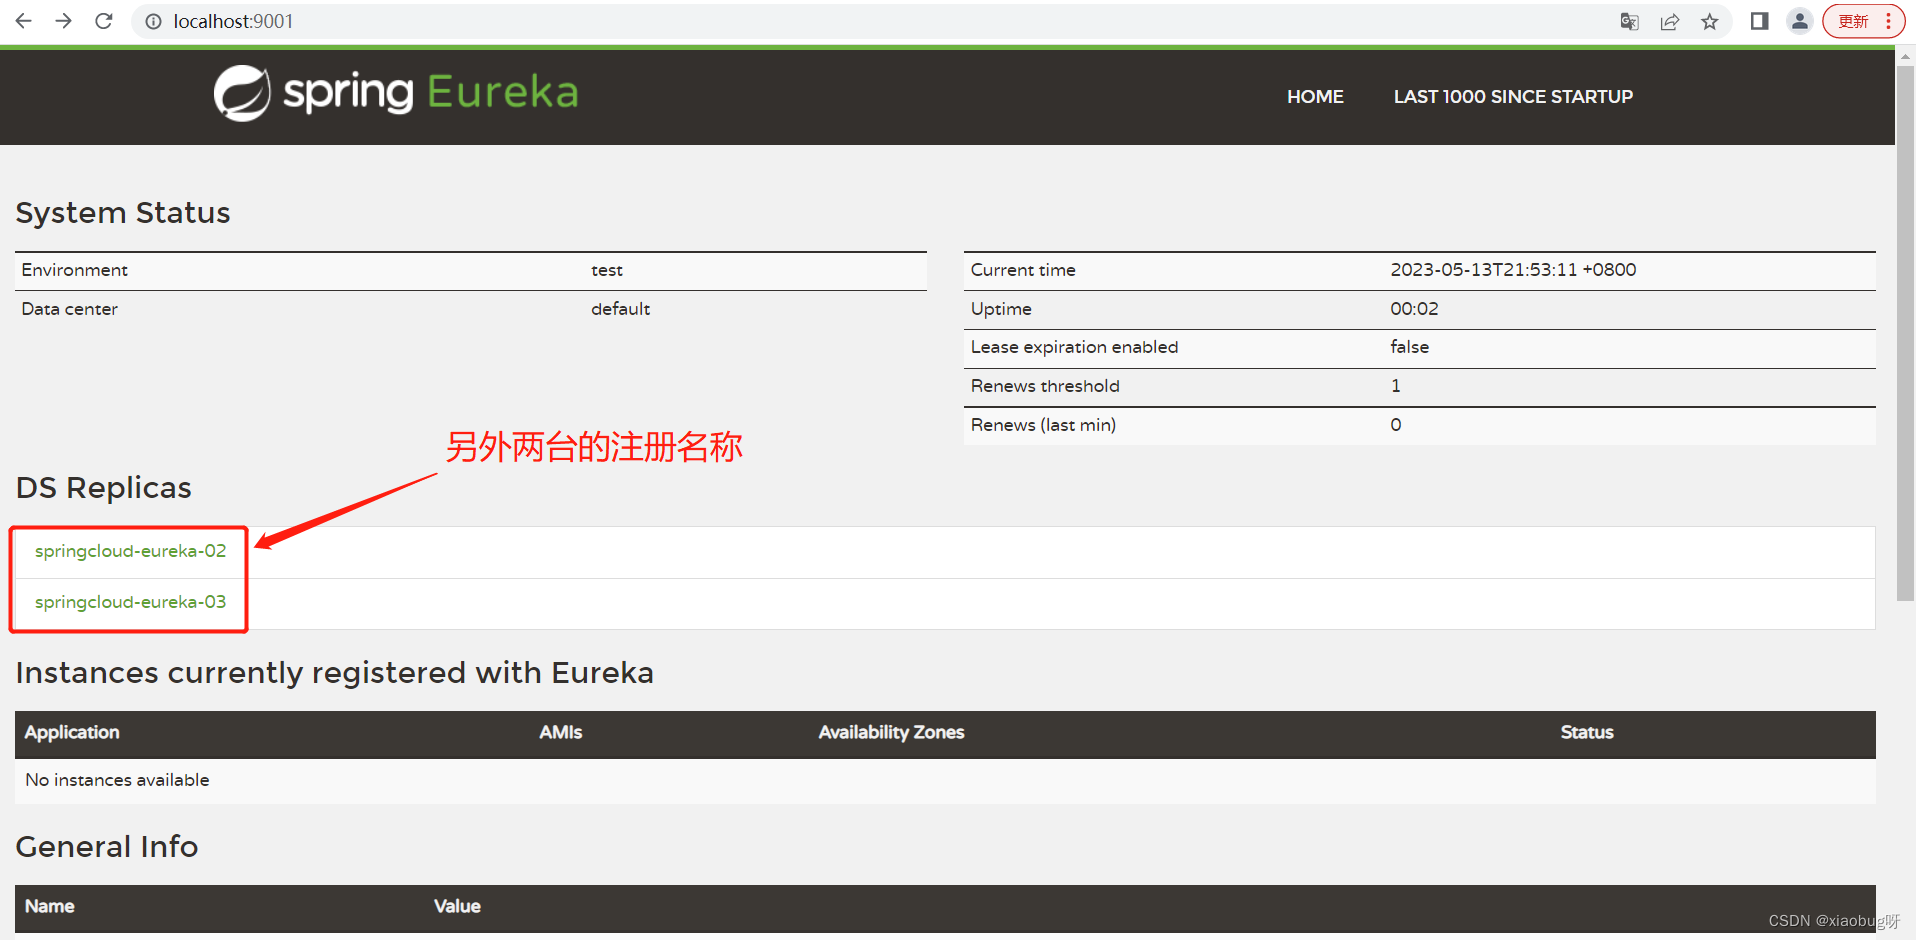Open the springcloud-eureka-02 replica link
This screenshot has width=1916, height=940.
click(x=130, y=550)
